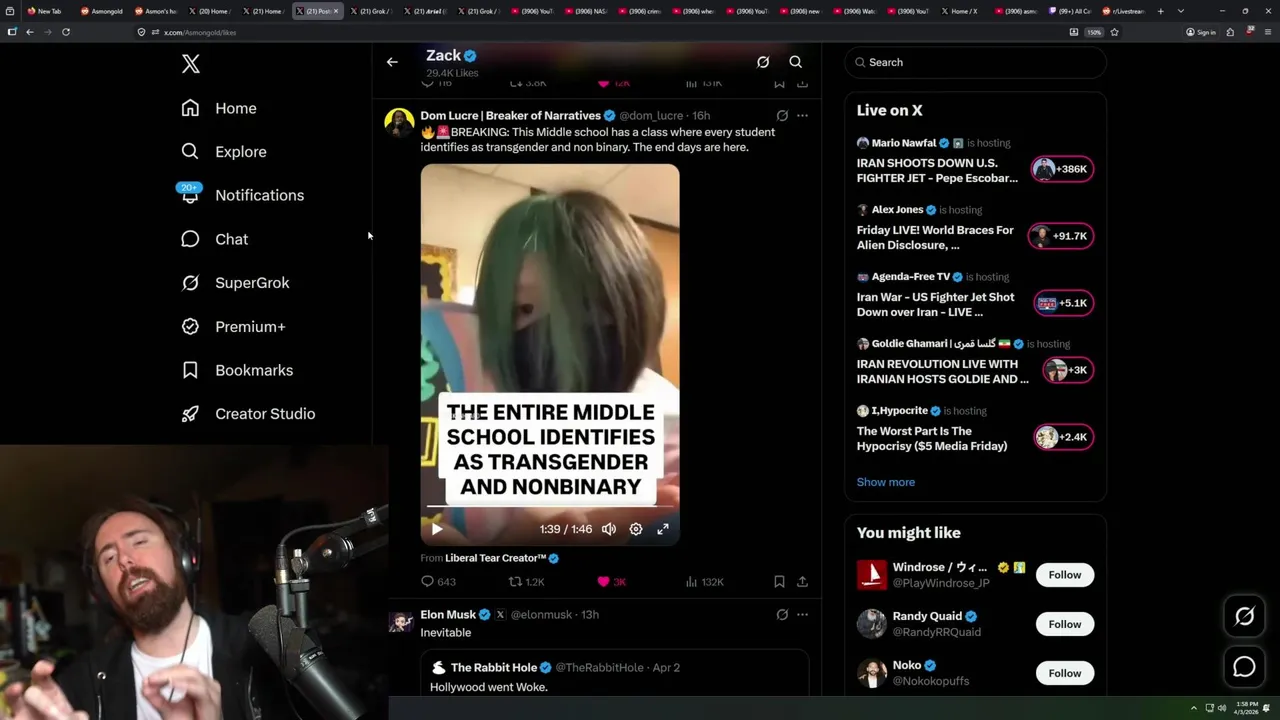Viewport: 1280px width, 720px height.
Task: Expand the video to fullscreen
Action: [663, 529]
